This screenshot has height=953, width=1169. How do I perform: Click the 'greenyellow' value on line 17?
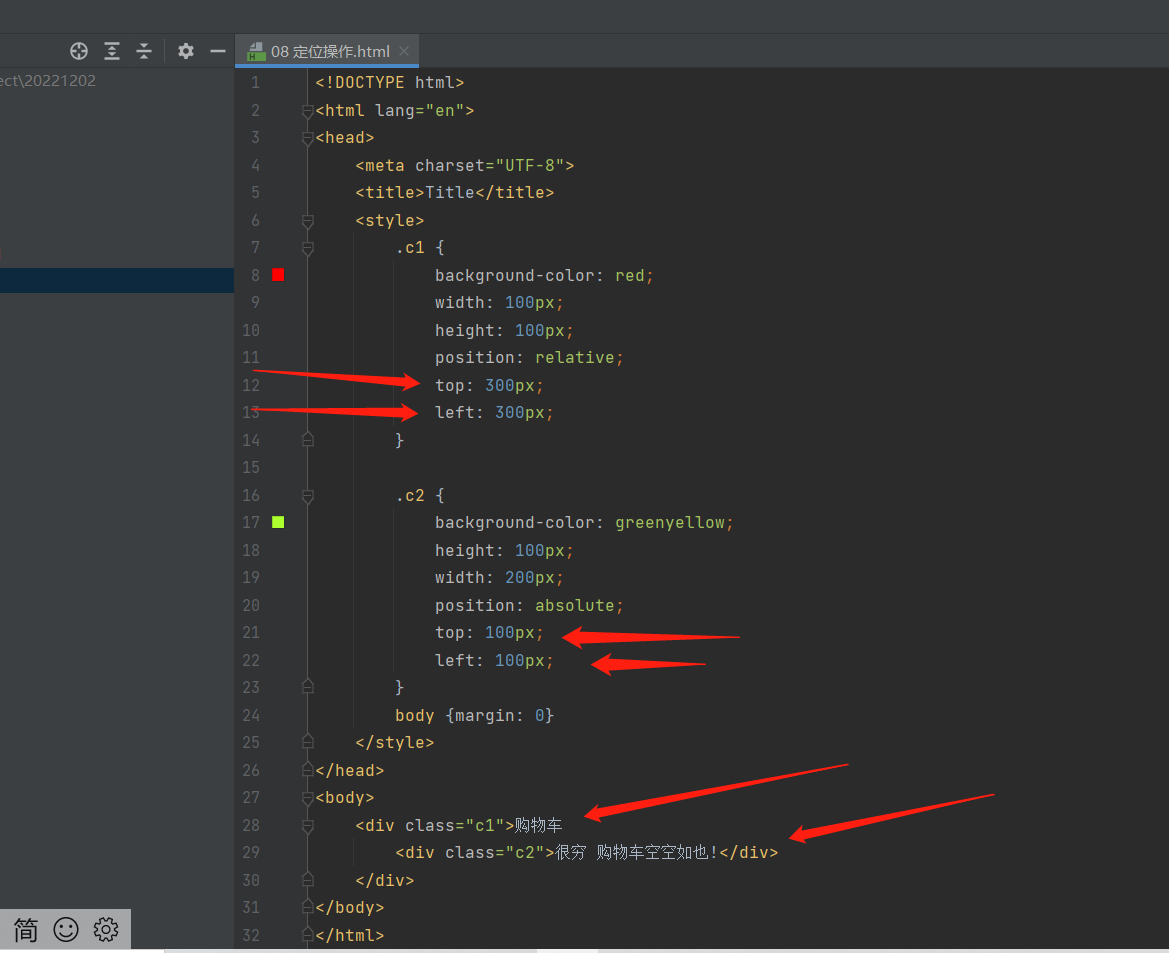tap(669, 523)
